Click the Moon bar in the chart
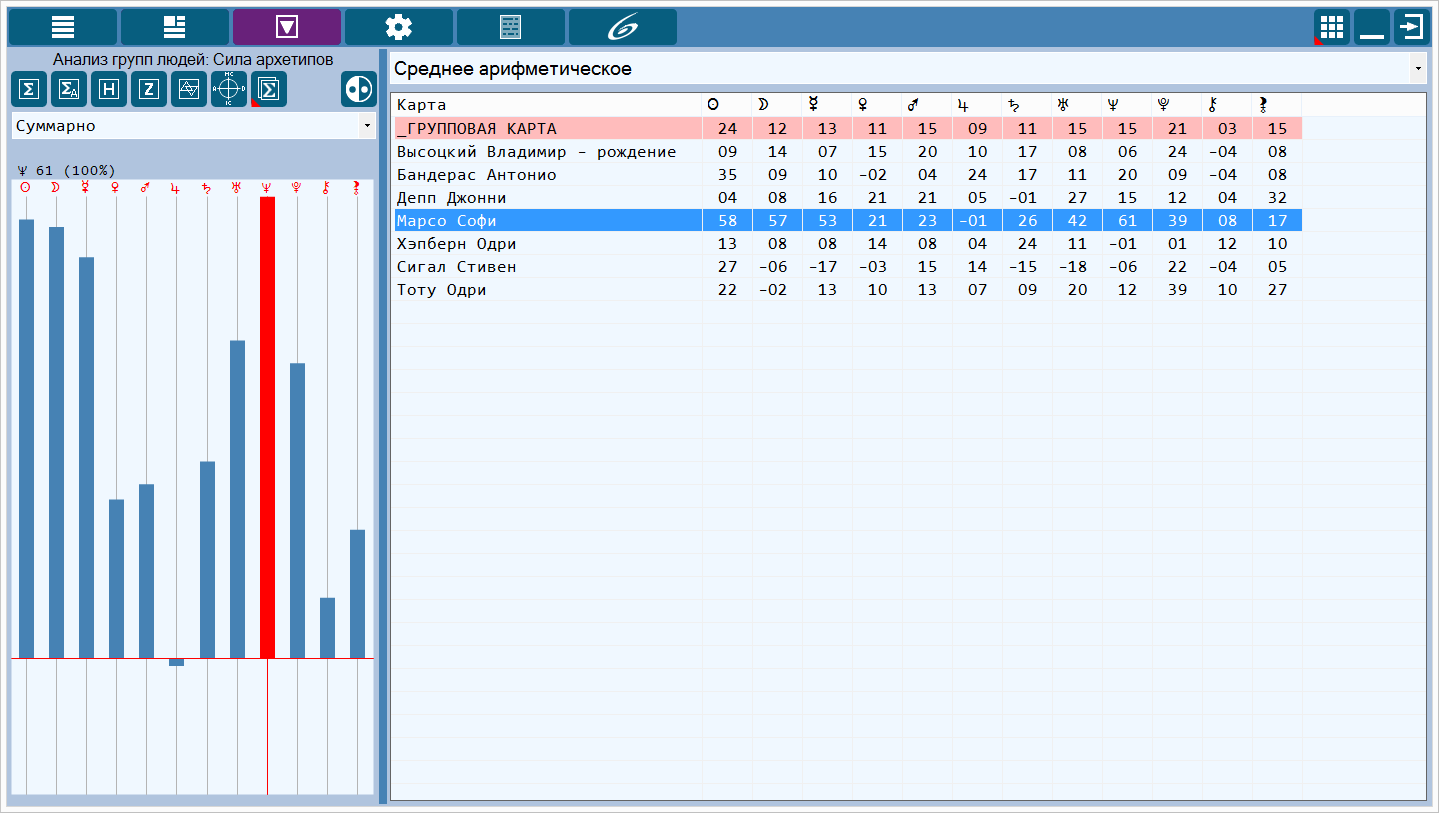This screenshot has height=813, width=1439. (x=56, y=442)
